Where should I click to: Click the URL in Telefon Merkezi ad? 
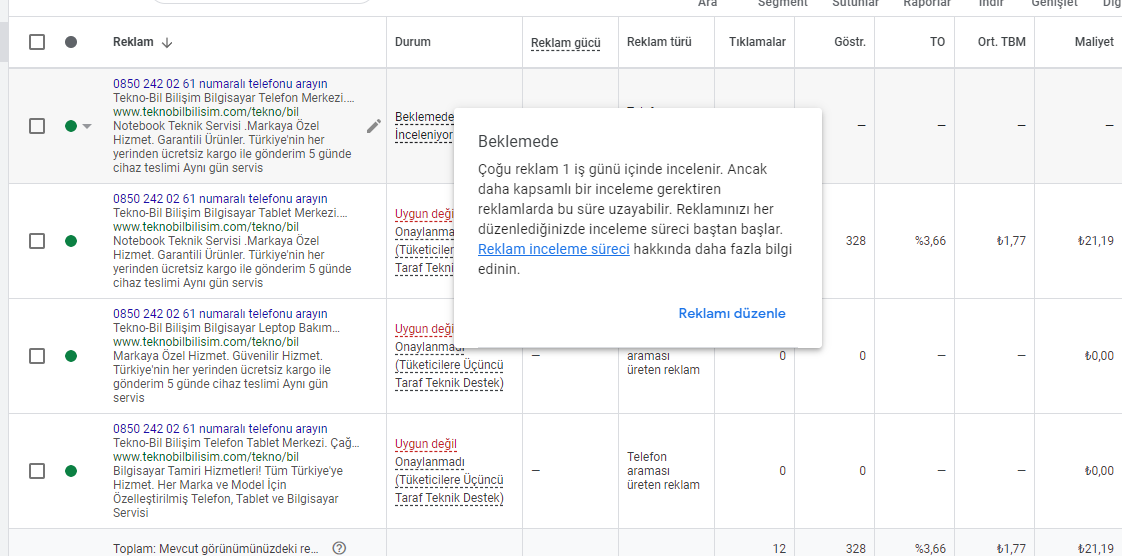[206, 112]
